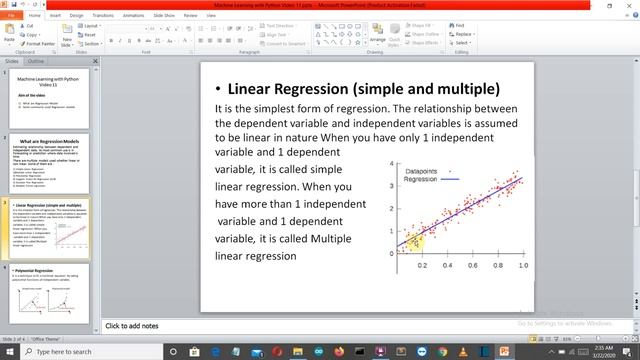Click the Find binoculars icon
Screen dimensions: 640x360
pos(452,25)
